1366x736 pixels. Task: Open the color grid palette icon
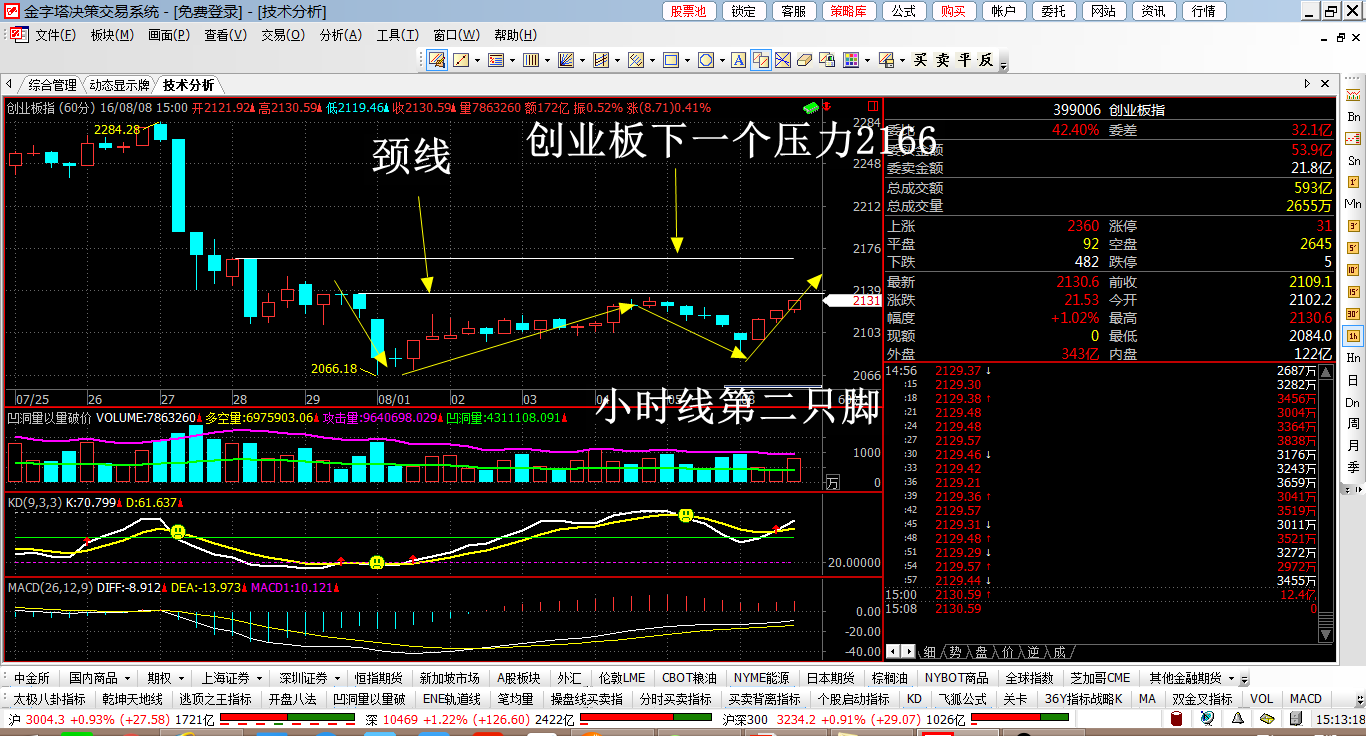click(851, 60)
